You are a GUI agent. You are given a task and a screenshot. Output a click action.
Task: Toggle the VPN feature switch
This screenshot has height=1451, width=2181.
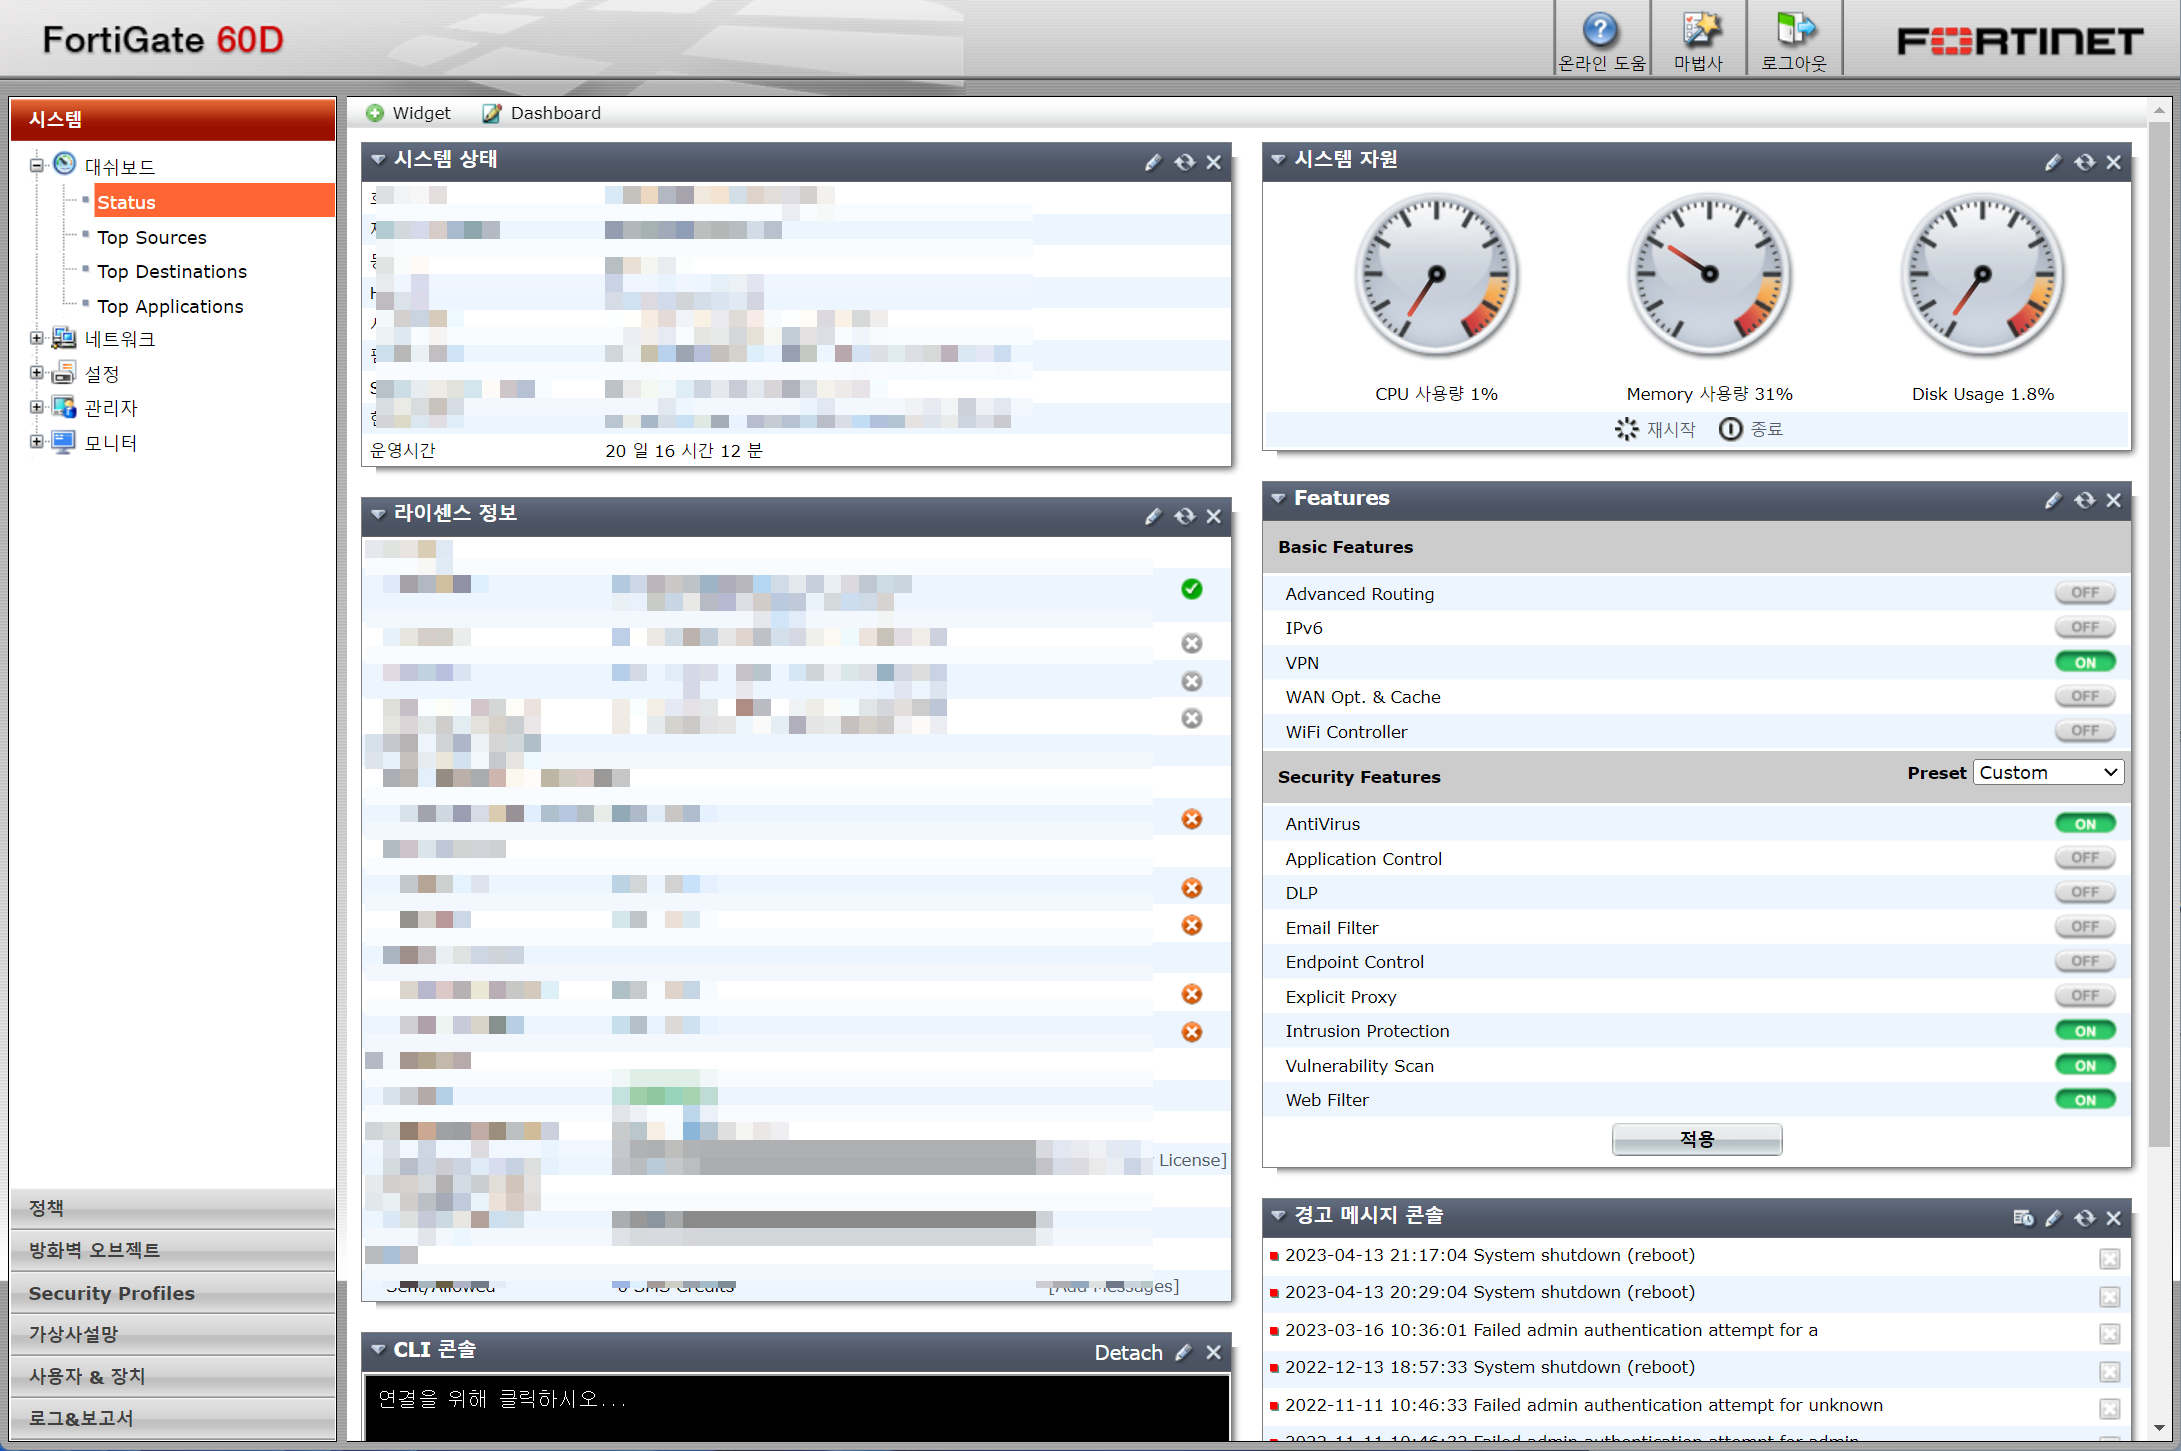coord(2085,662)
